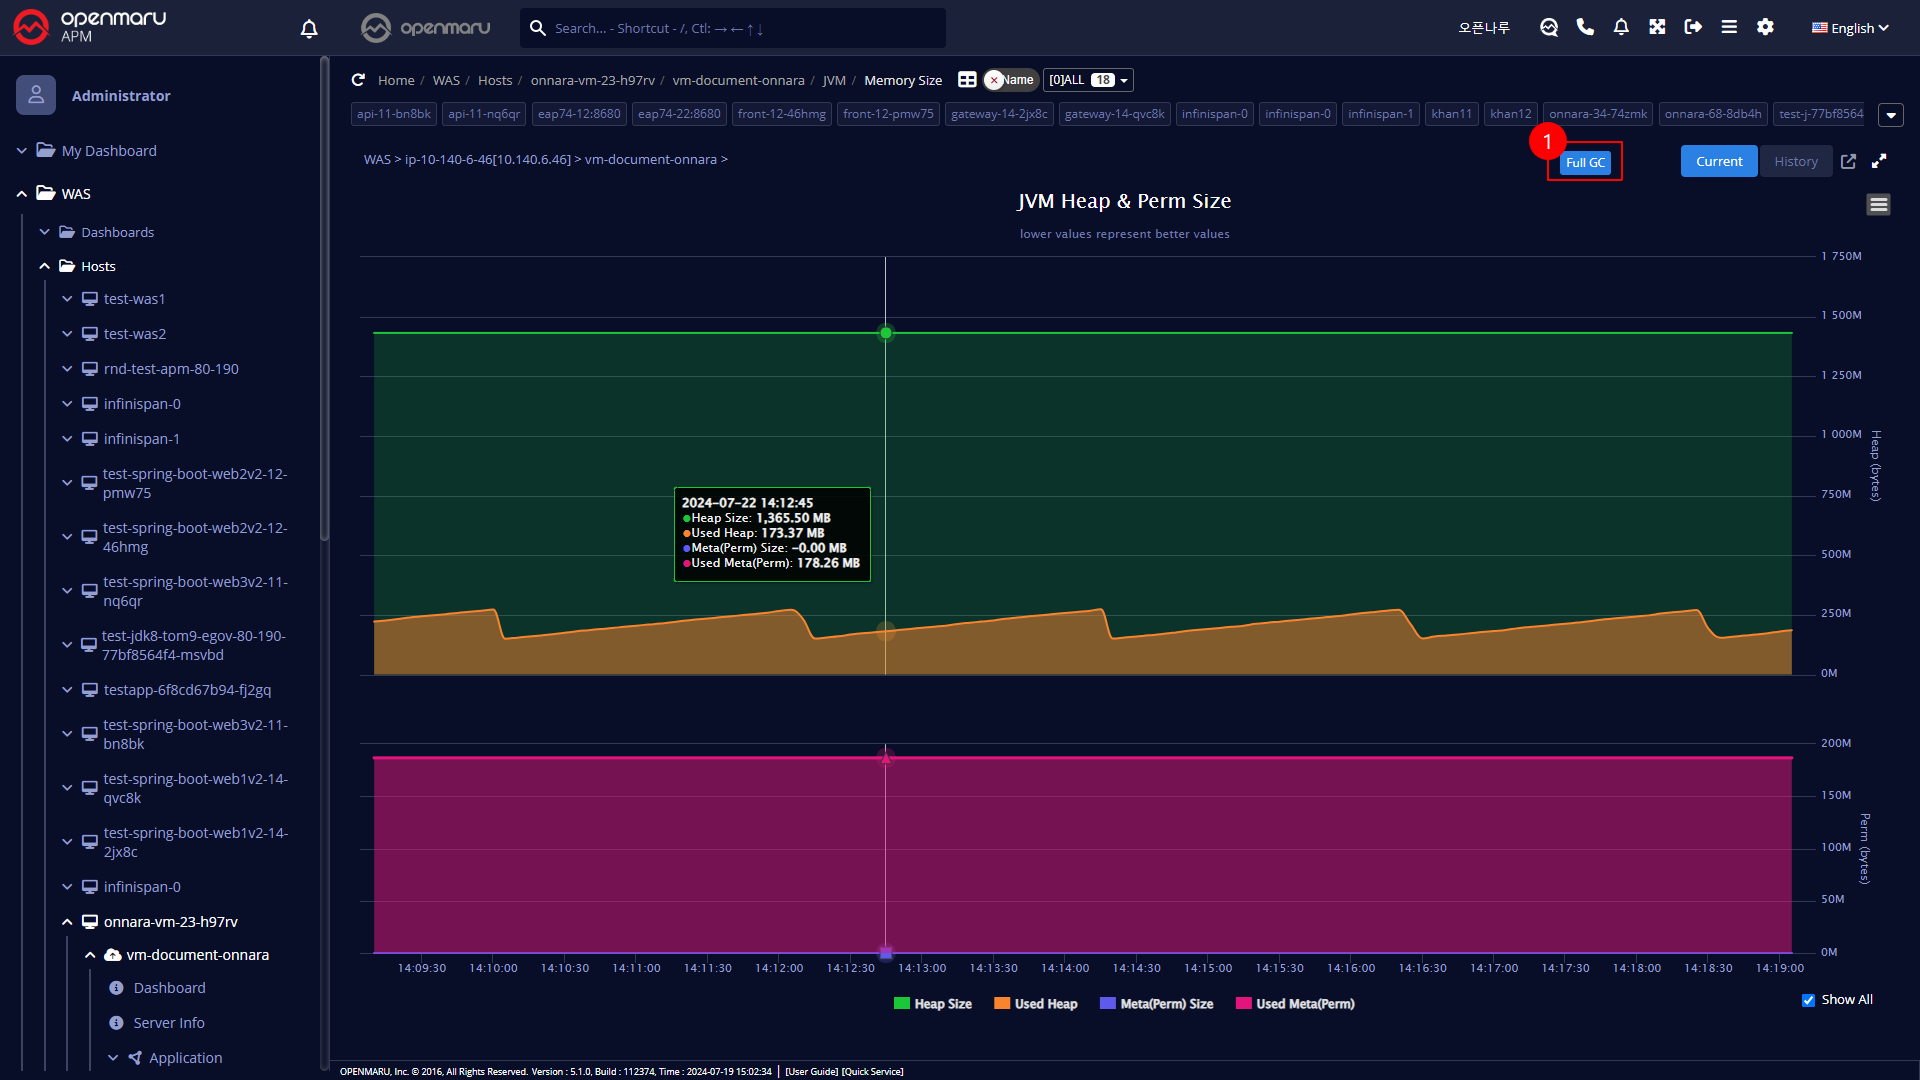Click the phone icon in top bar
The width and height of the screenshot is (1920, 1080).
[x=1585, y=27]
